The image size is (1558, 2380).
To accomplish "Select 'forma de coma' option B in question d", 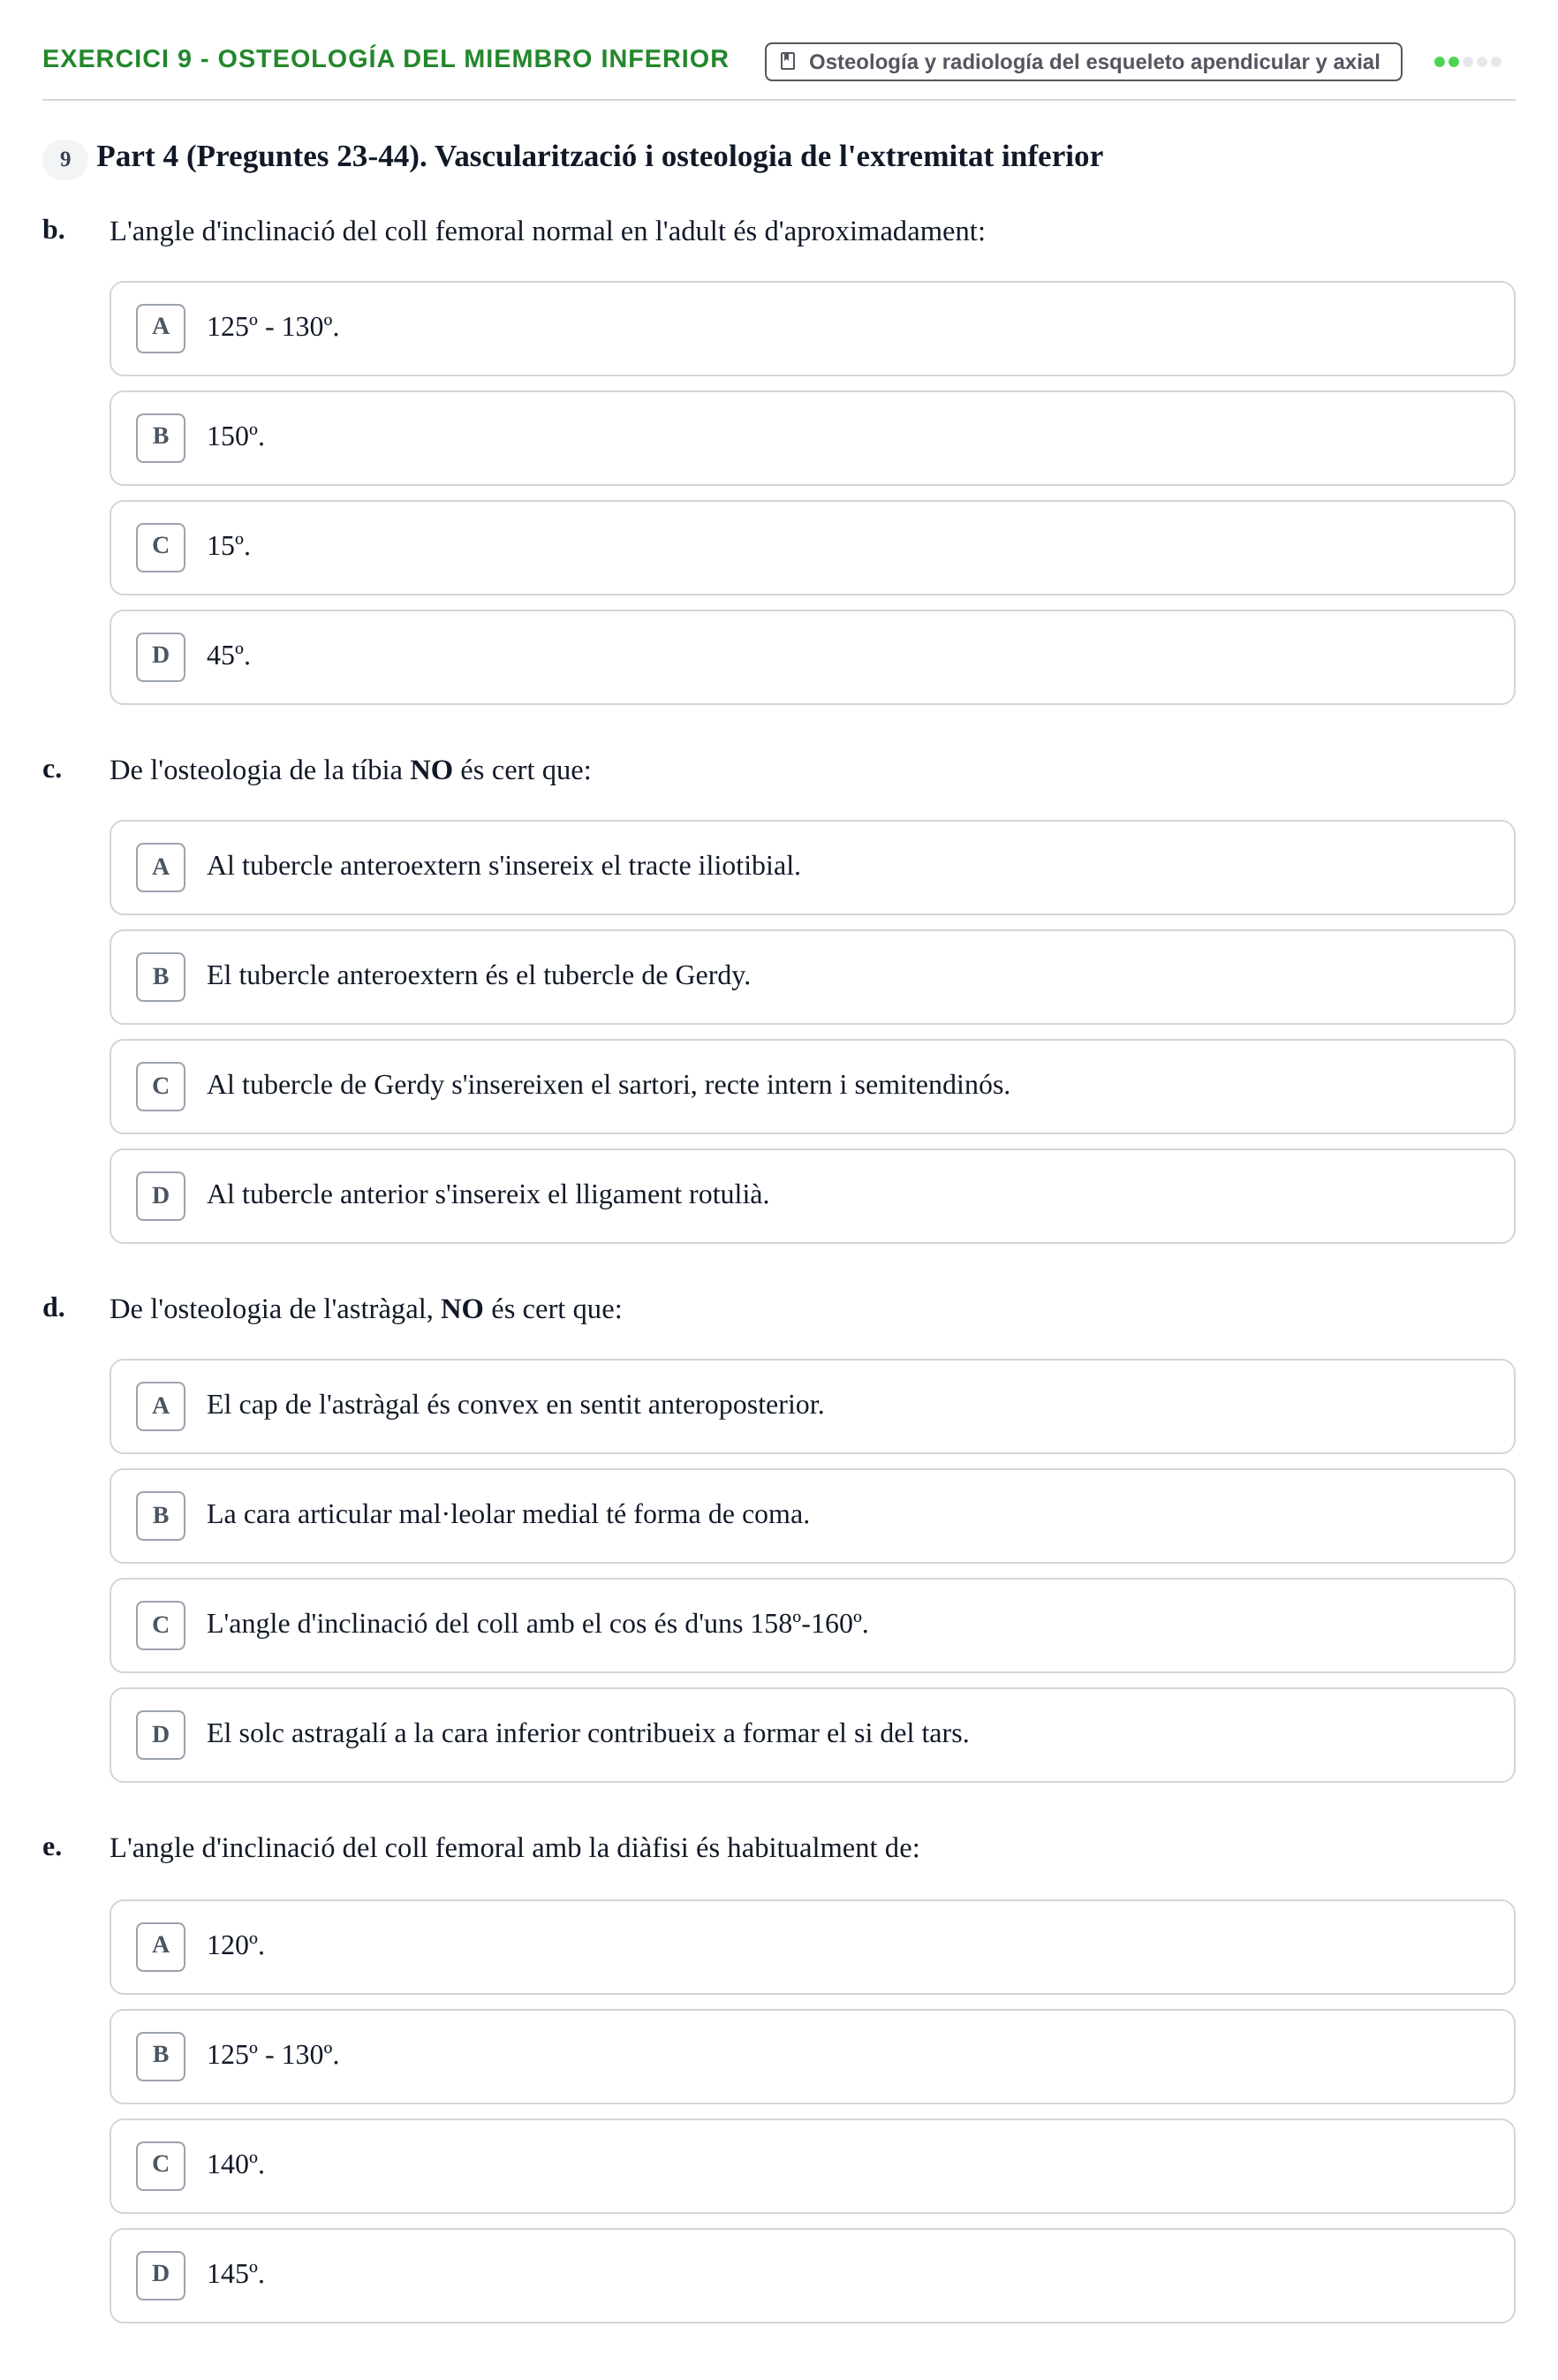I will pyautogui.click(x=811, y=1516).
